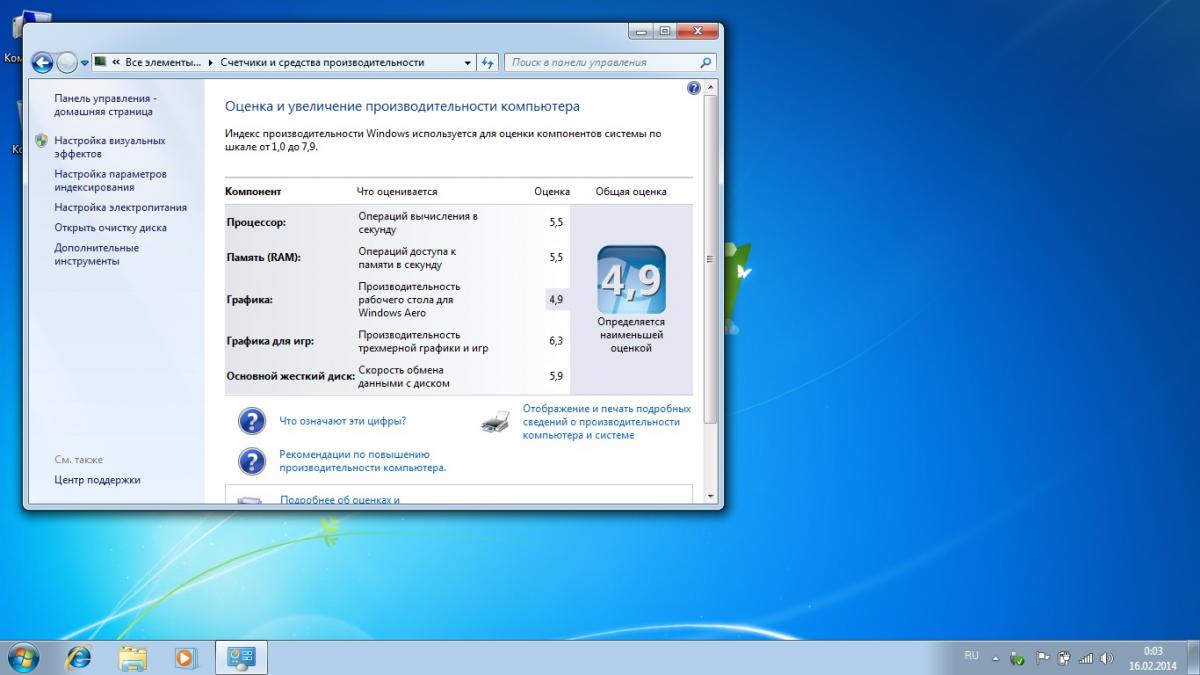Click the «Счетчики и средства производительности» breadcrumb

pos(322,62)
